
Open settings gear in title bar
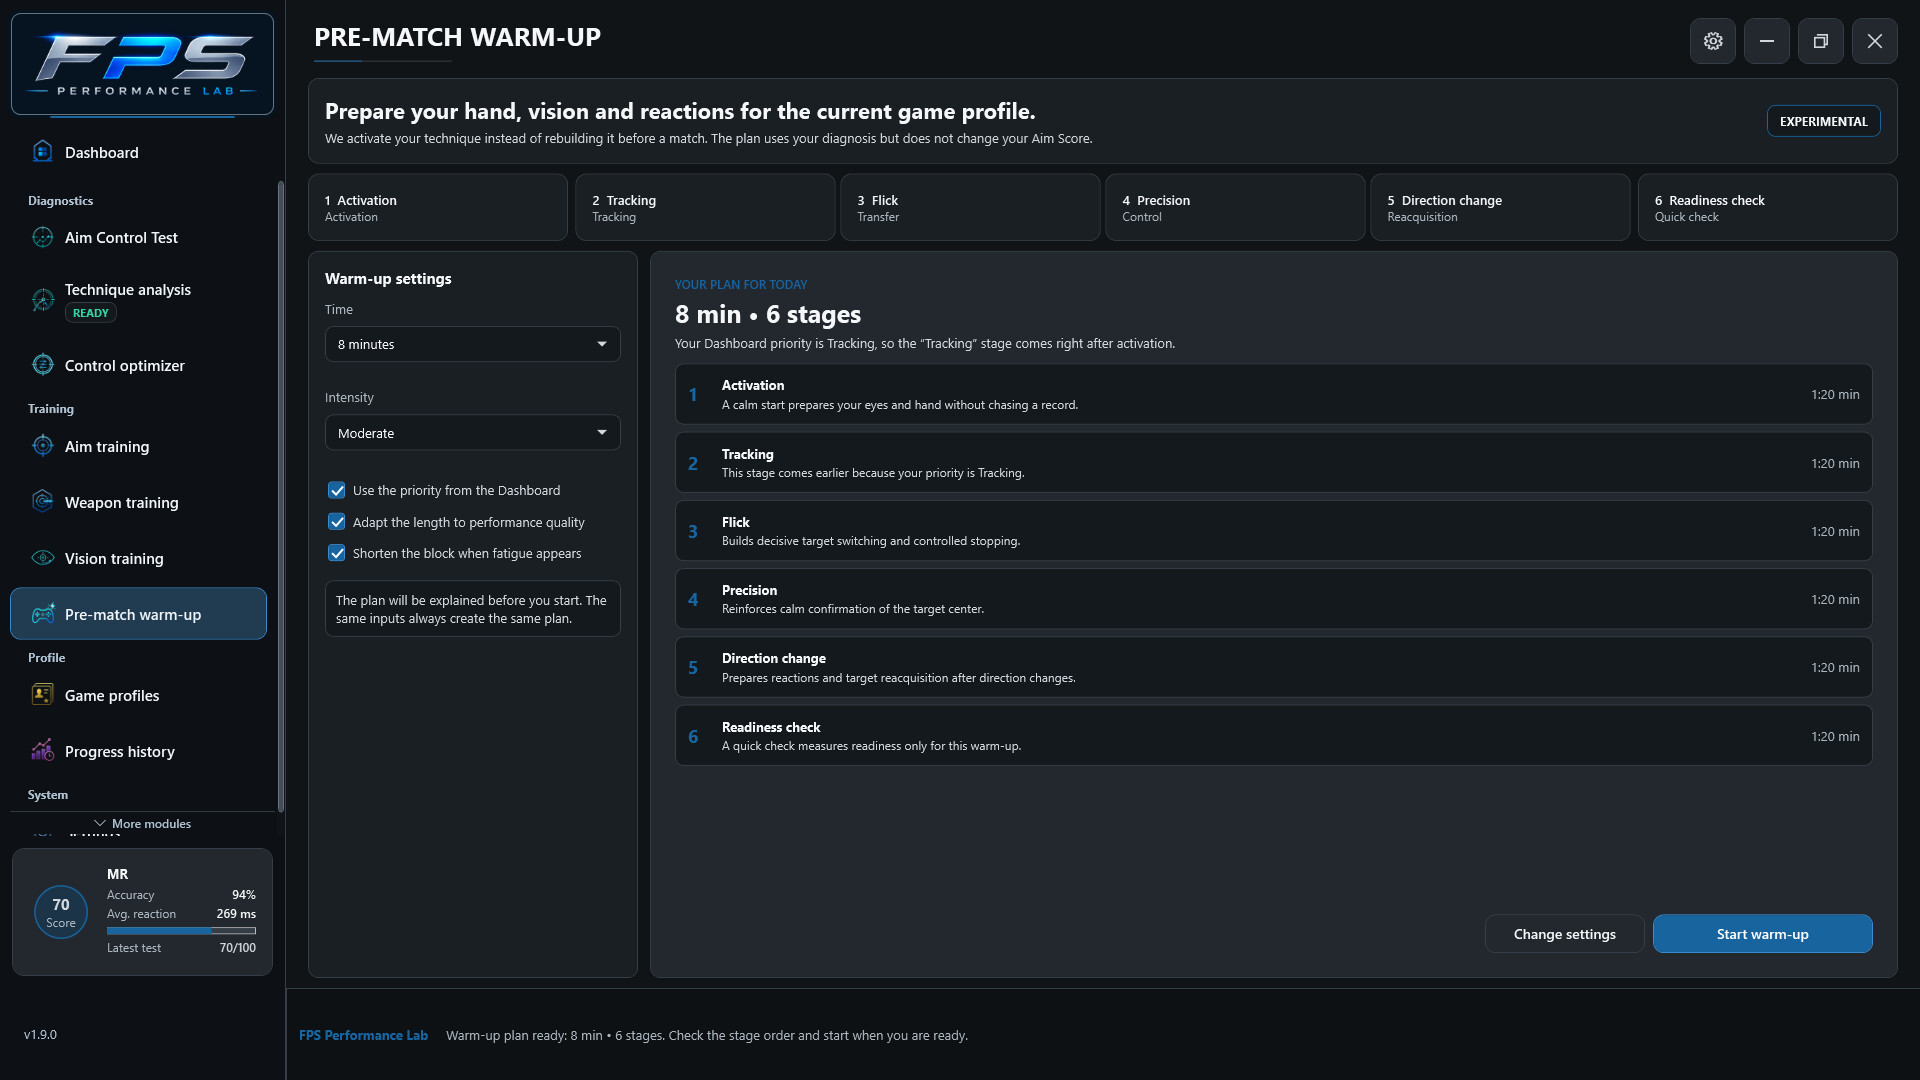(1713, 41)
